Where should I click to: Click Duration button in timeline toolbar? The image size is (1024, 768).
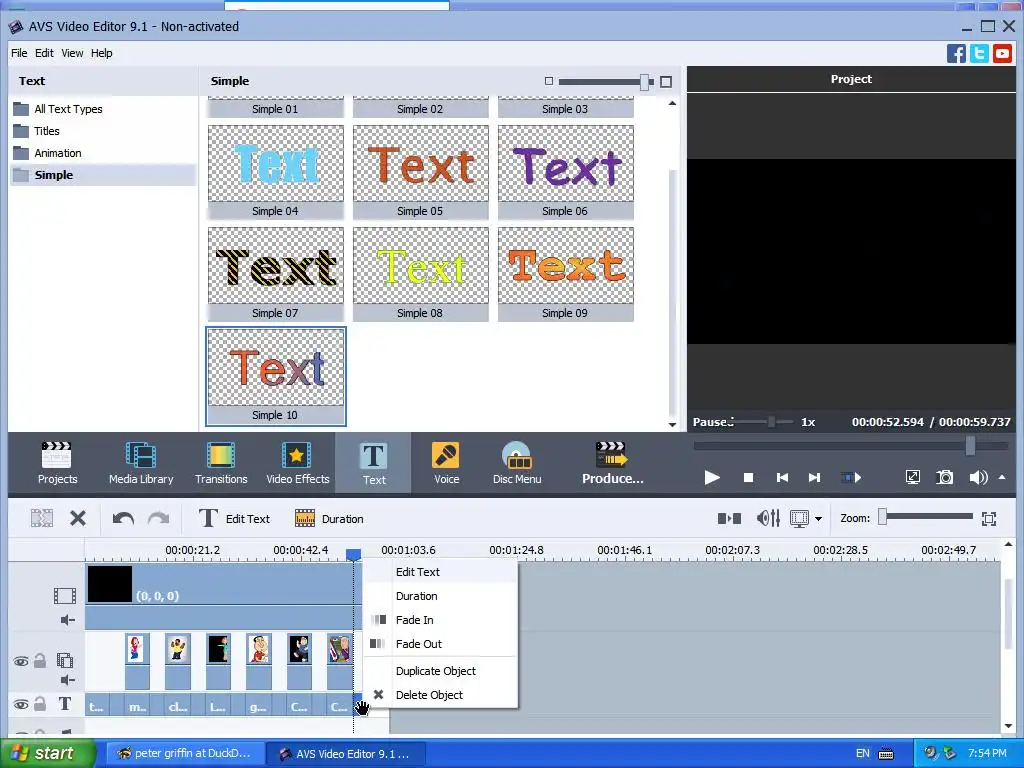pos(329,519)
